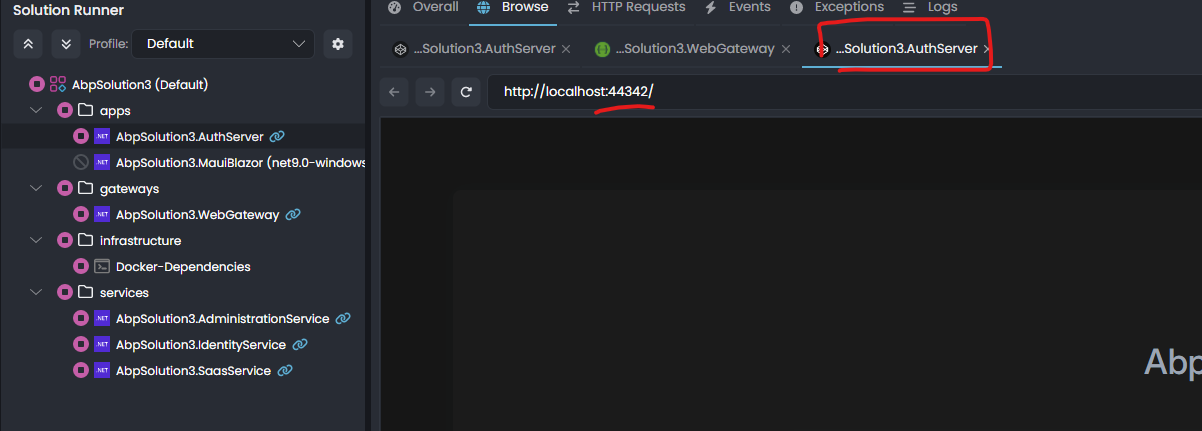The width and height of the screenshot is (1202, 431).
Task: Click the run status icon of Docker-Dependencies
Action: (x=81, y=266)
